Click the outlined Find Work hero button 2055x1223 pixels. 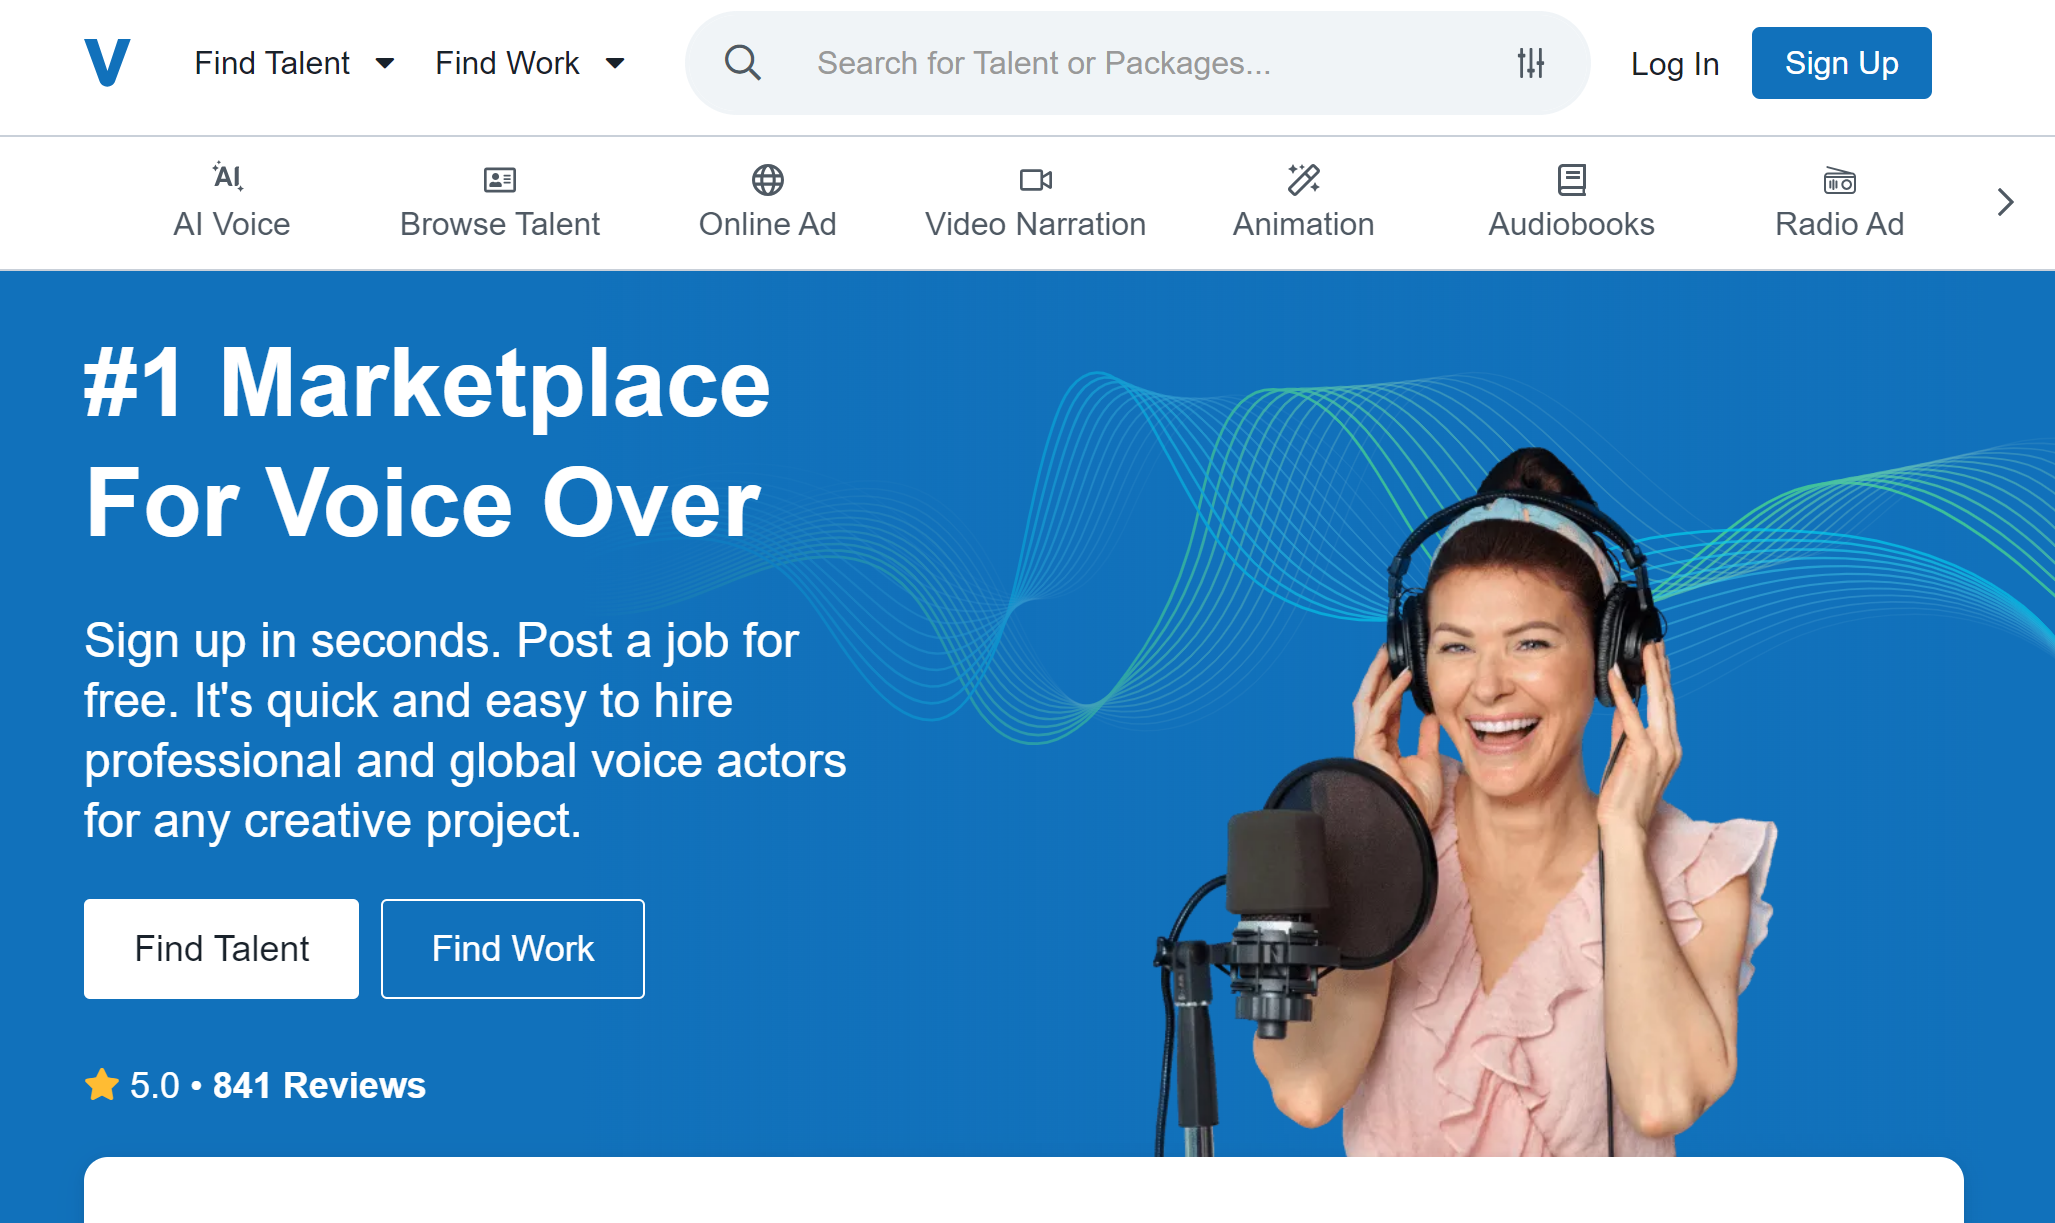point(512,948)
